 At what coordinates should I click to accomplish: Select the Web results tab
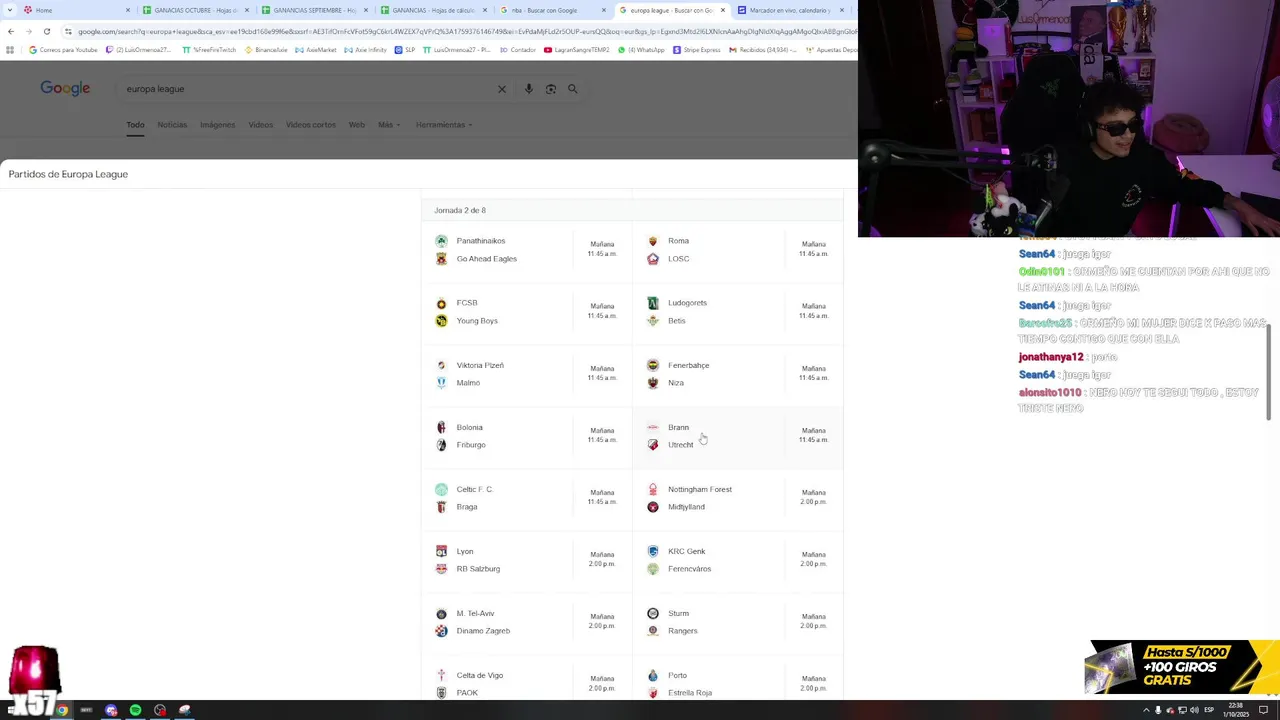coord(356,125)
